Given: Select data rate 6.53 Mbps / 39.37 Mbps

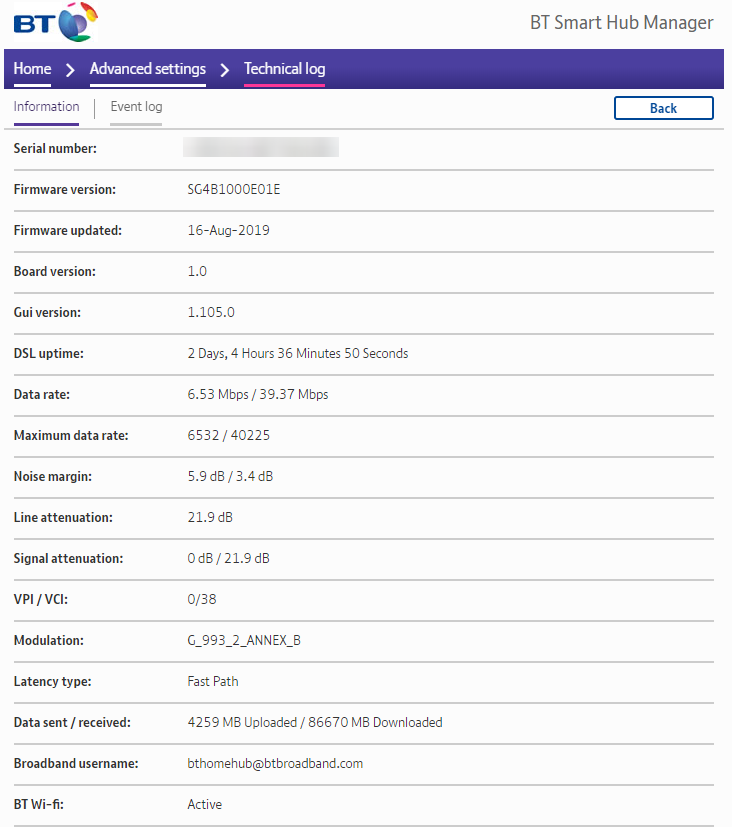Looking at the screenshot, I should 257,395.
